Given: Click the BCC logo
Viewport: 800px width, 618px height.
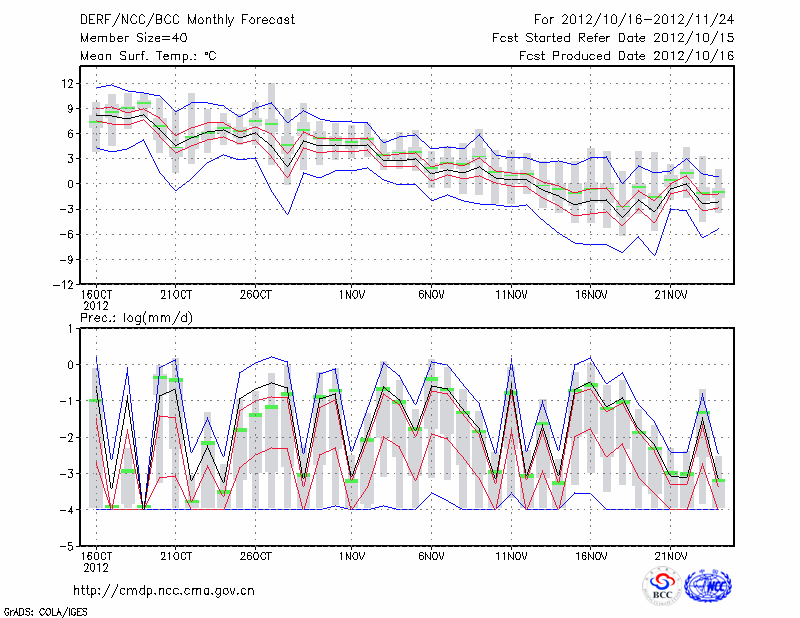Looking at the screenshot, I should [x=662, y=586].
